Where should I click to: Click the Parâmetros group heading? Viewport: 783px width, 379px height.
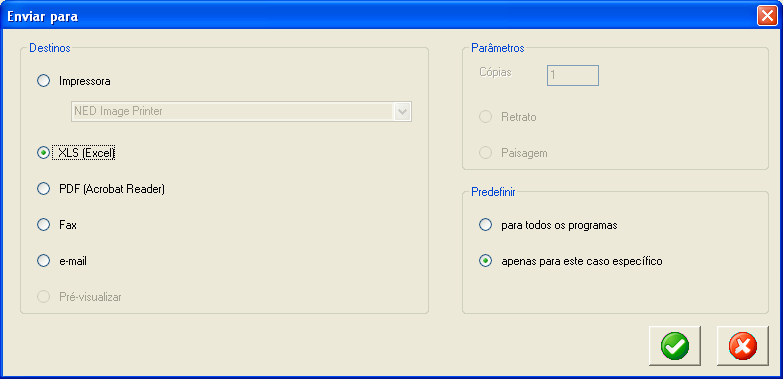(498, 48)
